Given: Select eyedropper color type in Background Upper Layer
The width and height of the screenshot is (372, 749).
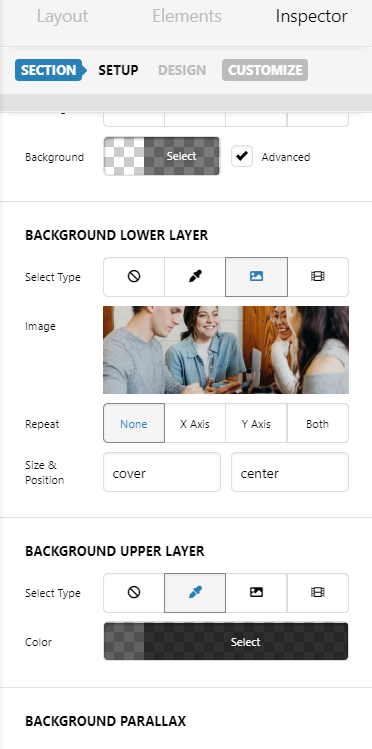Looking at the screenshot, I should 195,593.
